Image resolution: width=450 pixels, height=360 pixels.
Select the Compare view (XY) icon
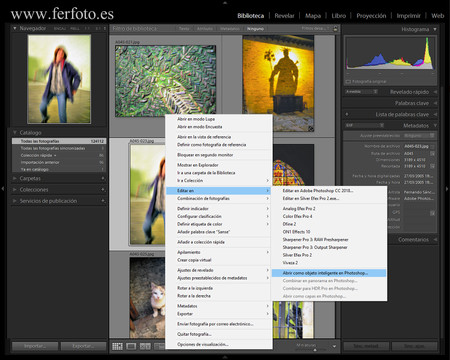pyautogui.click(x=145, y=347)
